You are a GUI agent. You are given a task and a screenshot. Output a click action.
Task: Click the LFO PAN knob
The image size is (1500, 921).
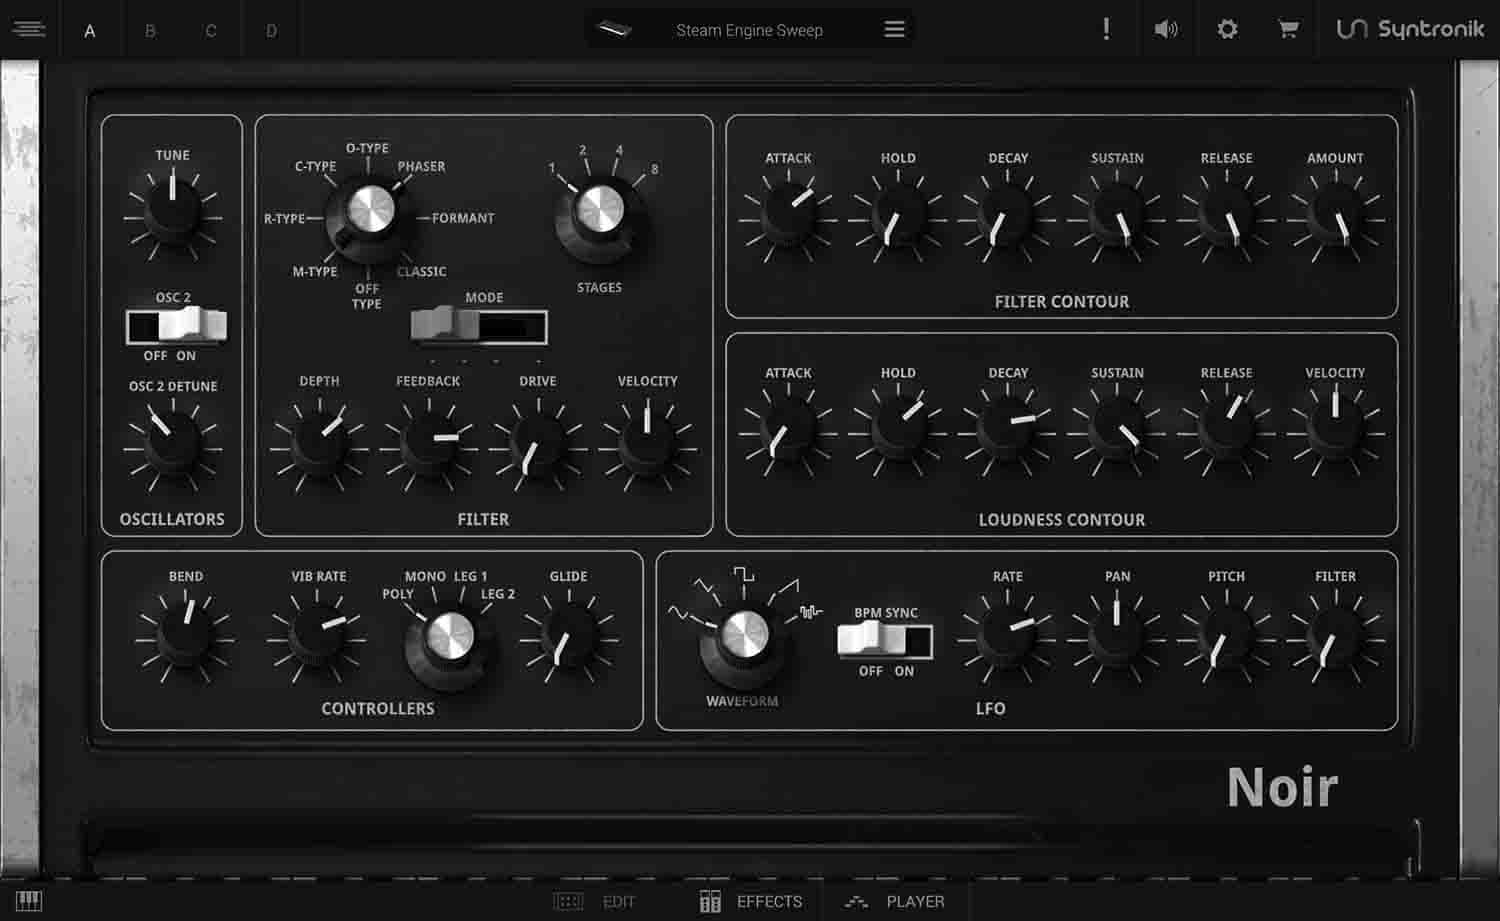1117,635
